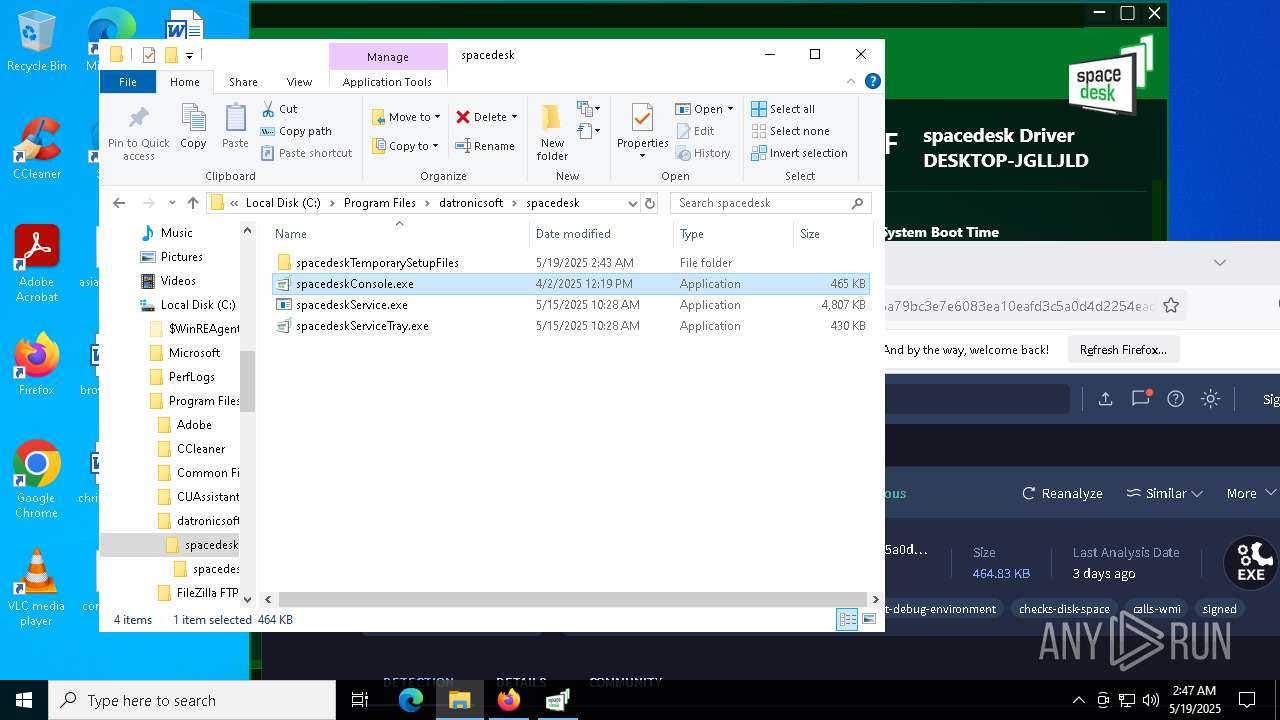Switch to large icons view button
This screenshot has width=1280, height=720.
click(x=870, y=620)
